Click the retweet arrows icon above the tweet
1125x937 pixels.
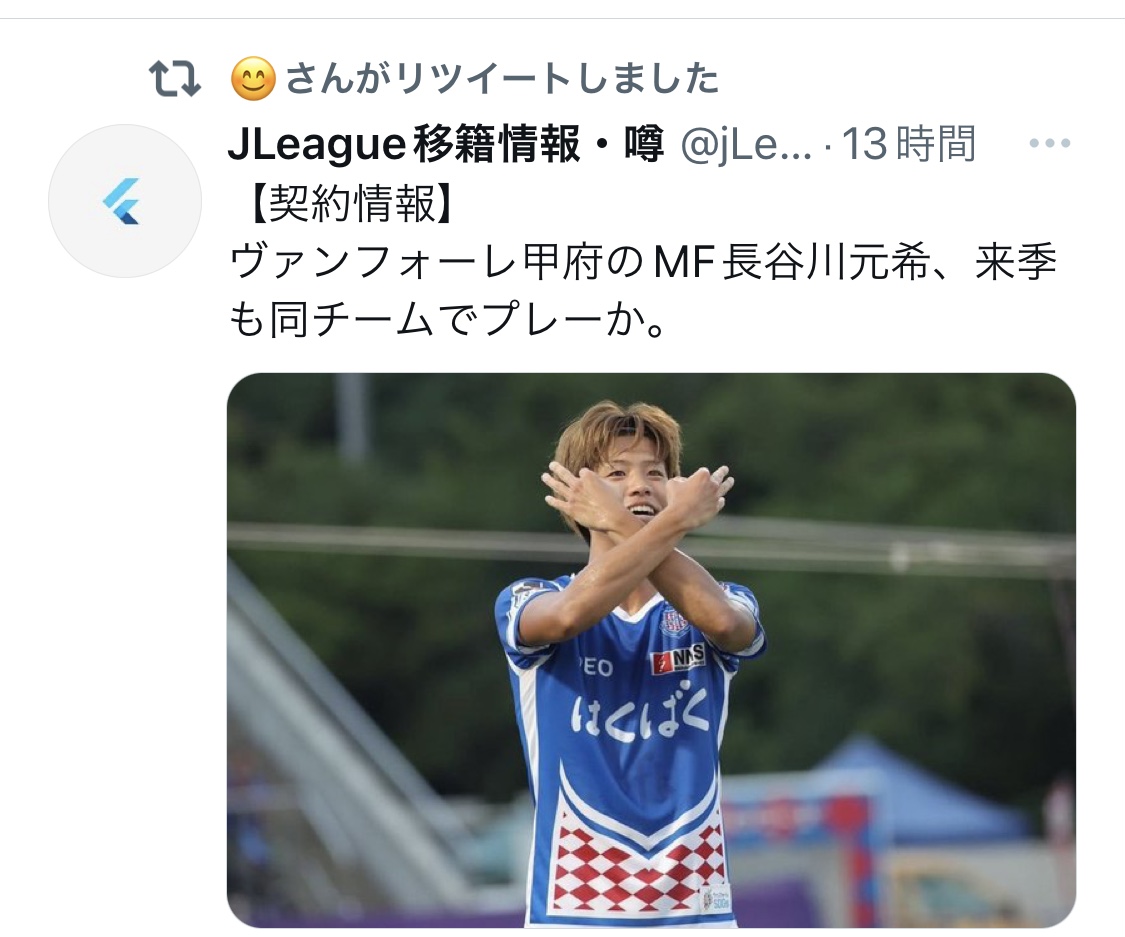click(175, 78)
